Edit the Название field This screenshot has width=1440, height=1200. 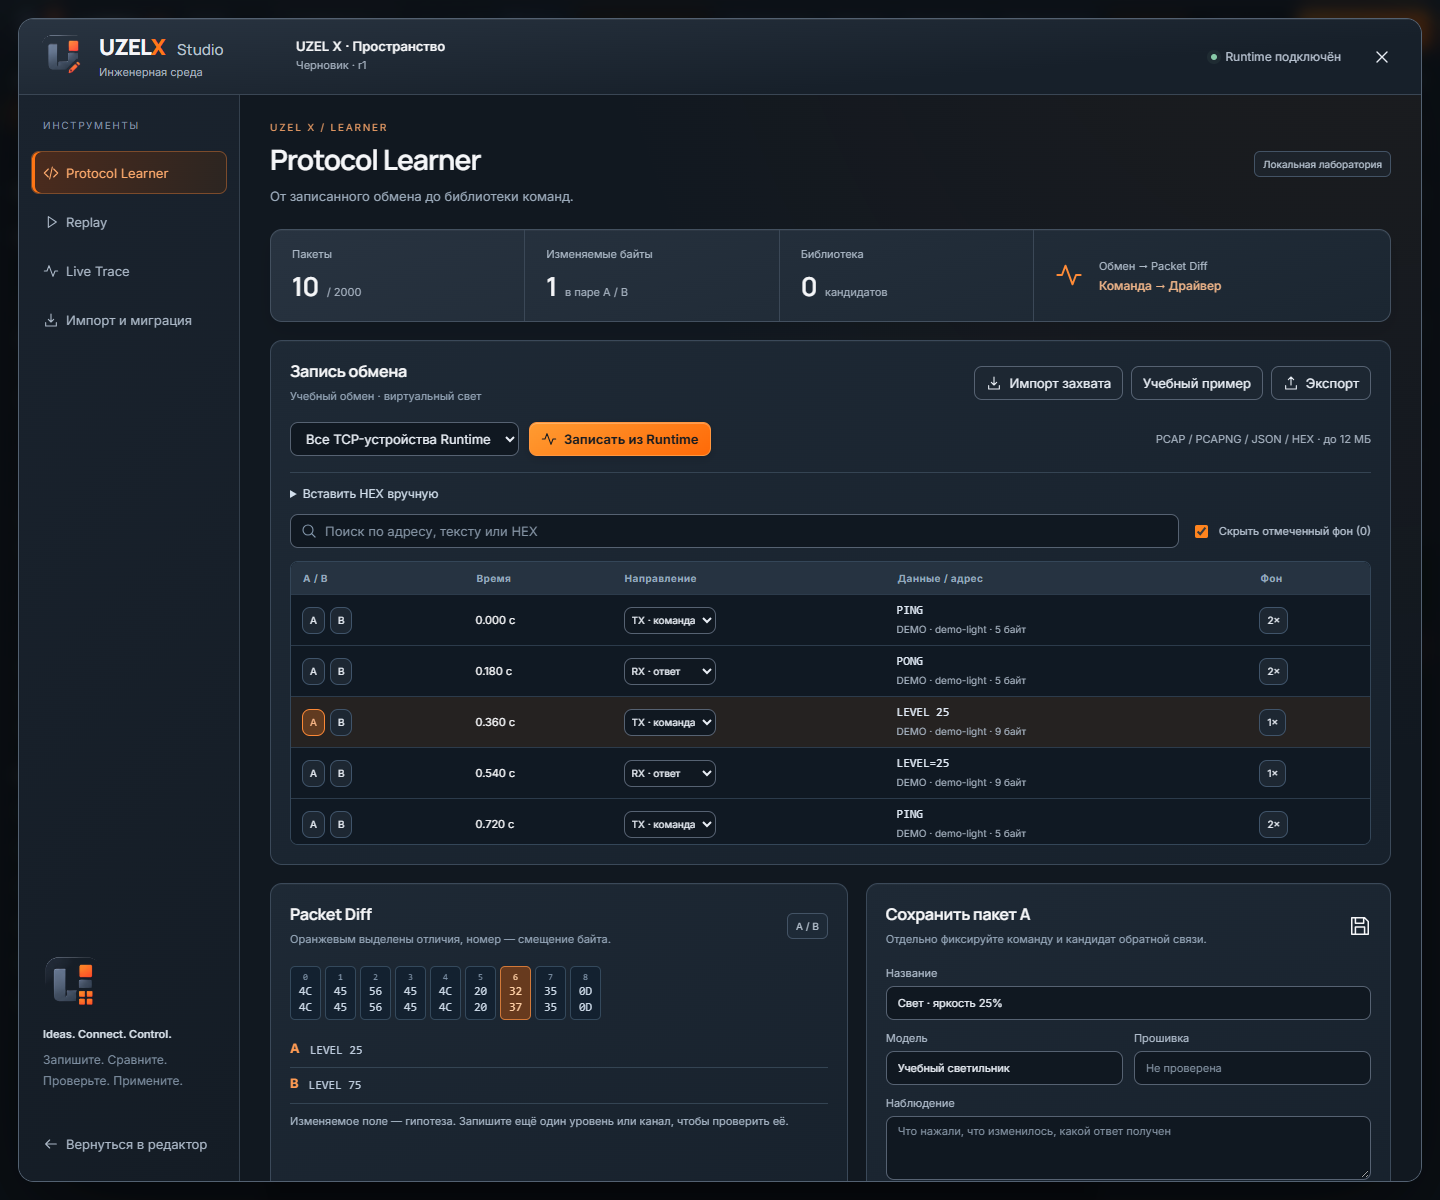tap(1128, 1003)
